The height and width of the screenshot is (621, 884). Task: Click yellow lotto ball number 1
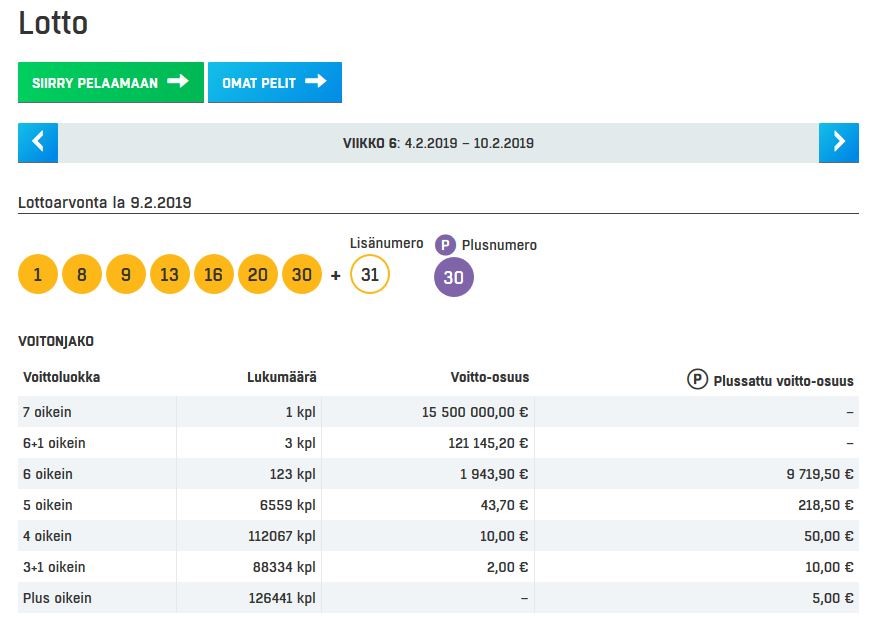[38, 274]
